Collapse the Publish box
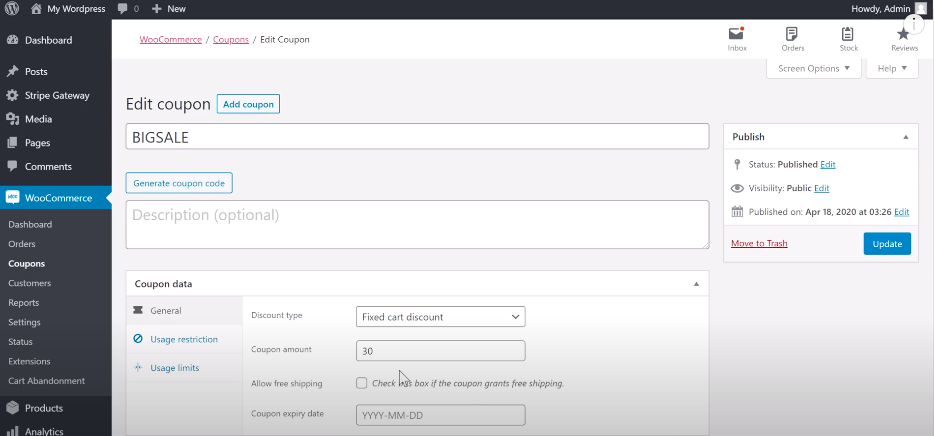This screenshot has height=436, width=934. click(904, 137)
